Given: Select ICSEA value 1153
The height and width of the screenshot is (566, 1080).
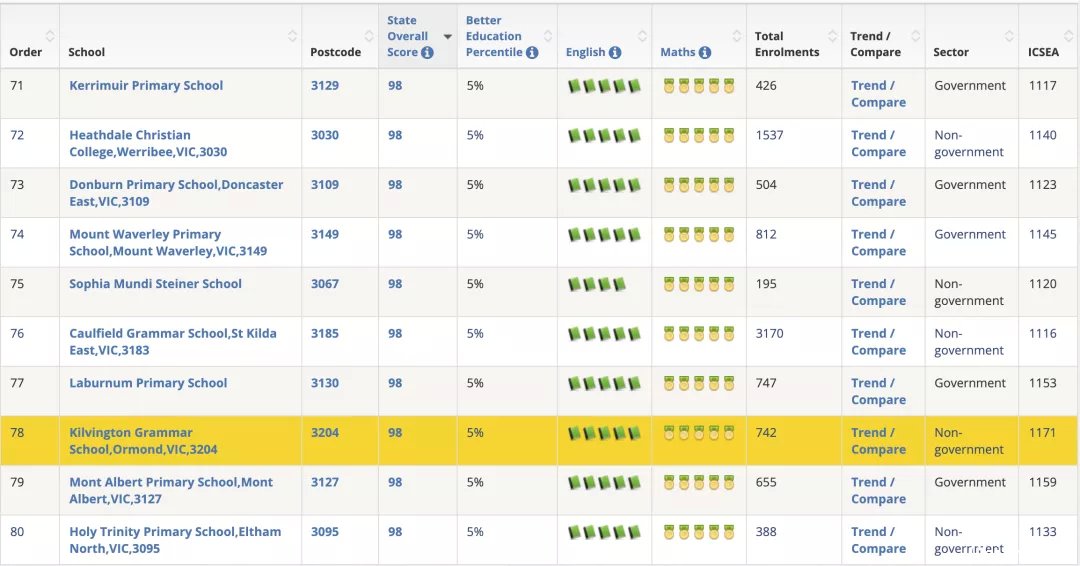Looking at the screenshot, I should (x=1042, y=383).
